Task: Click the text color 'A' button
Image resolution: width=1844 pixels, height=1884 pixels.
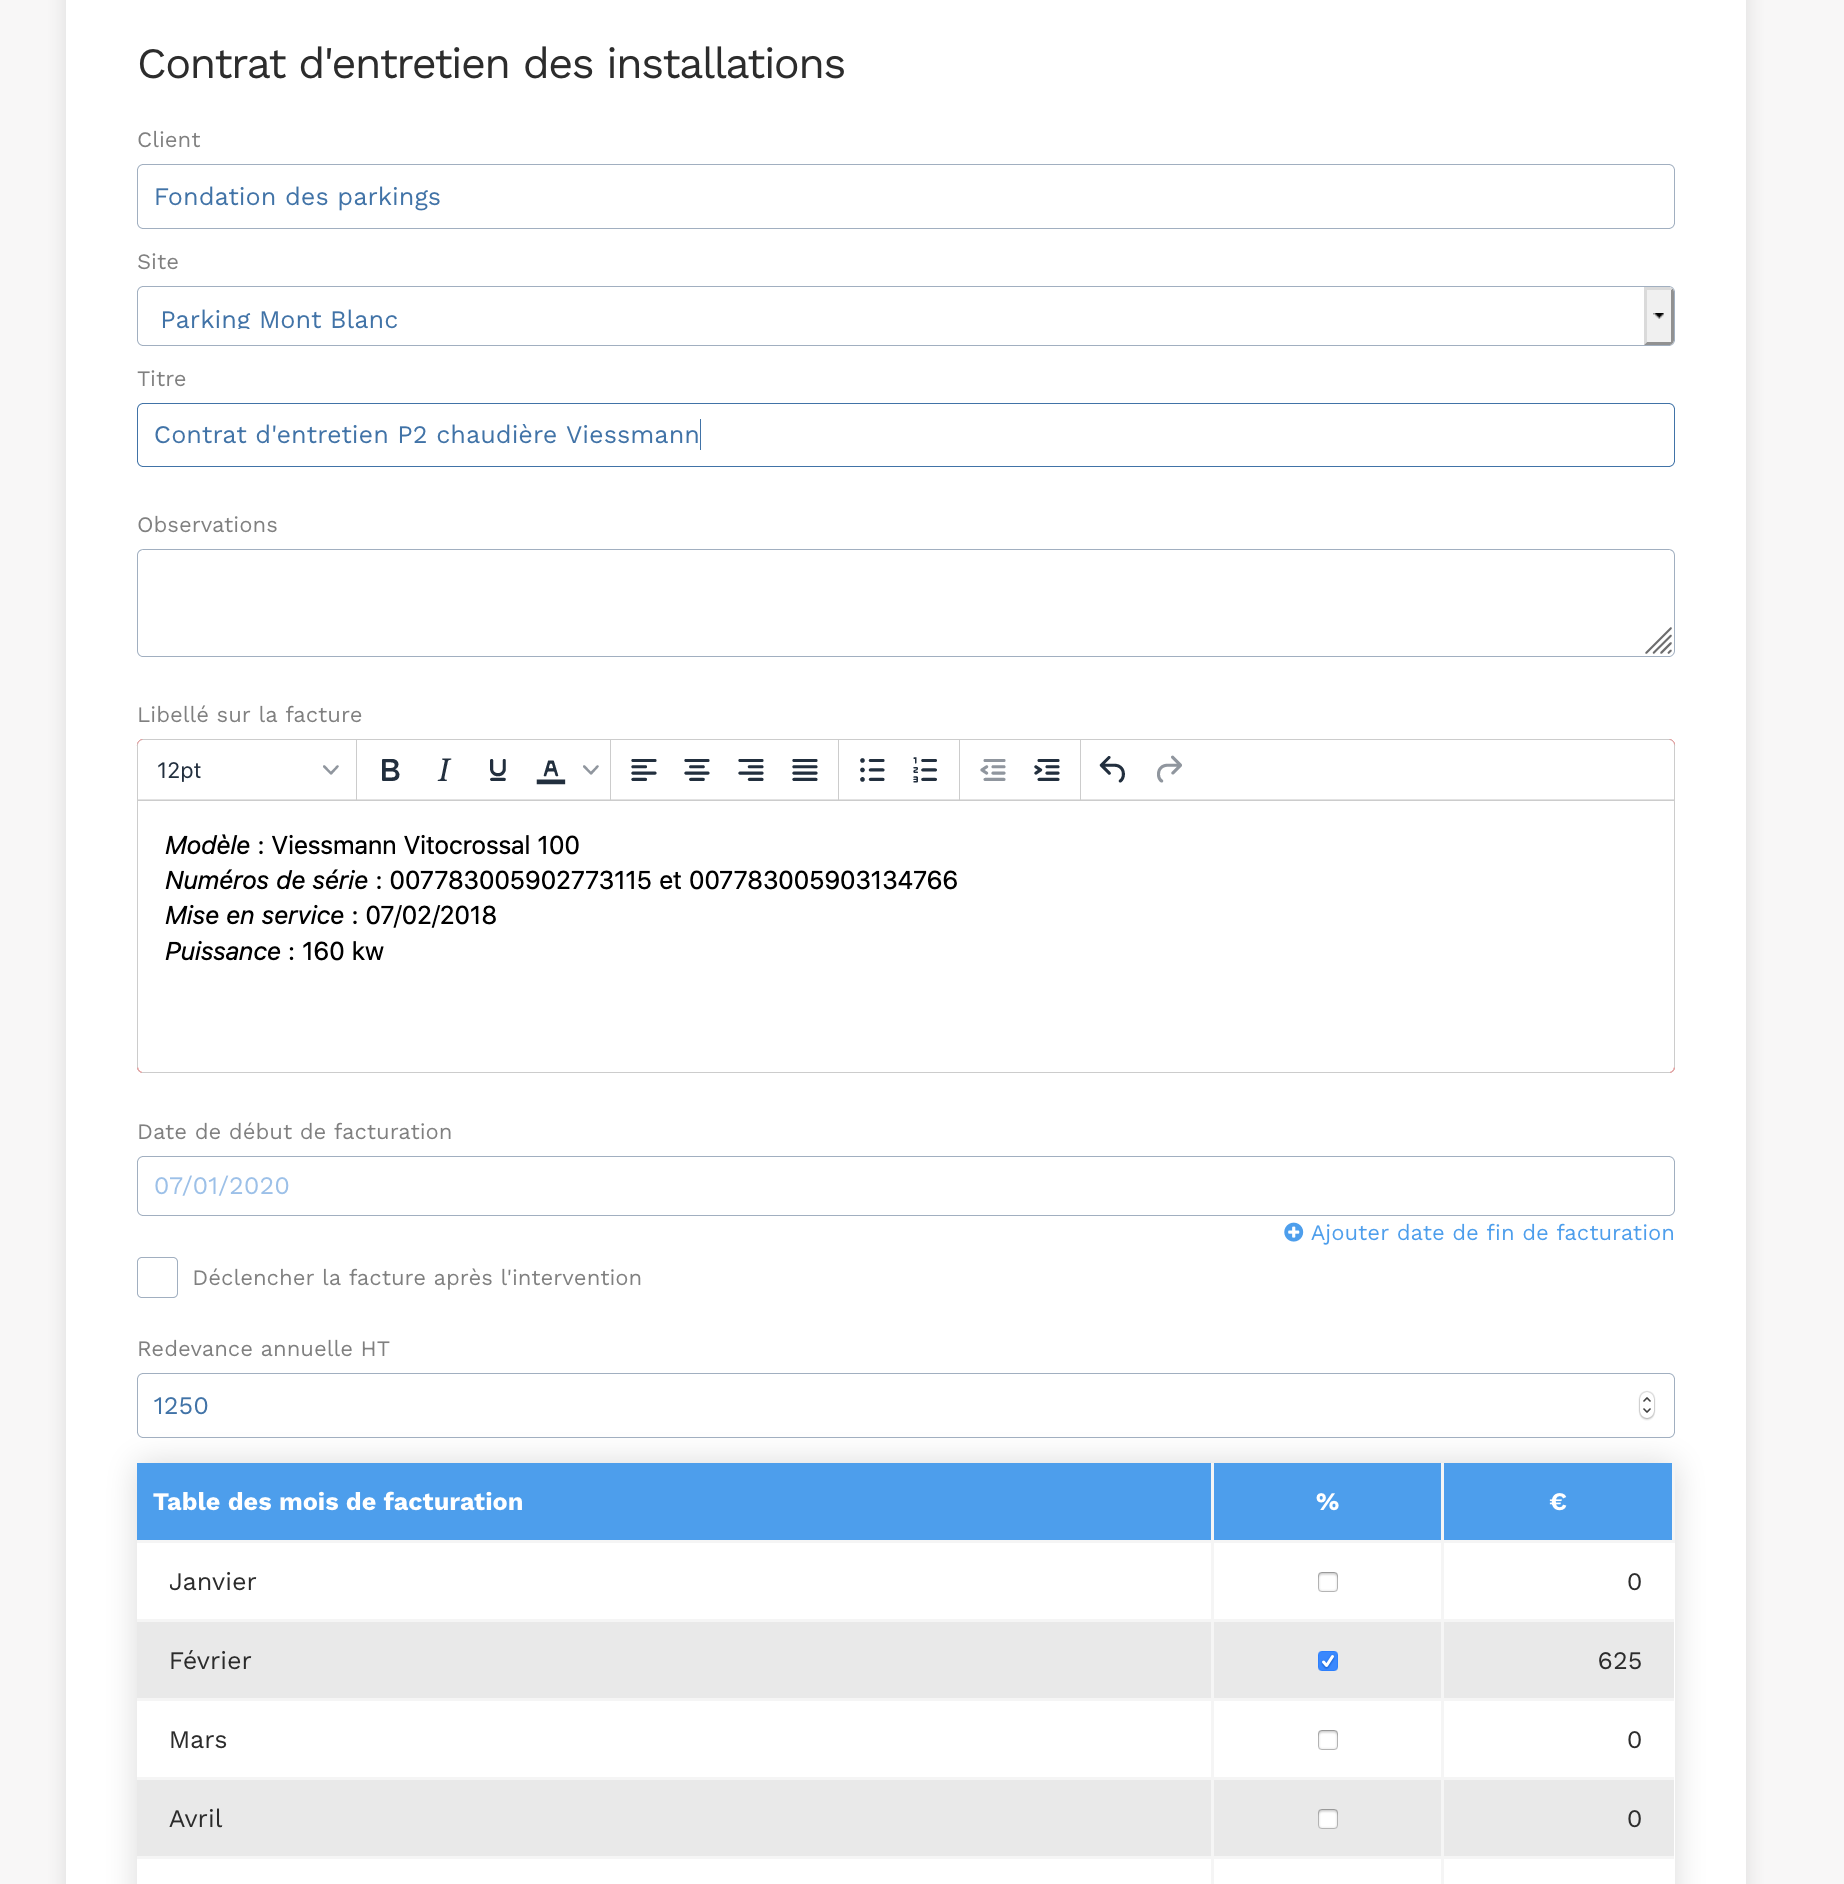Action: coord(550,770)
